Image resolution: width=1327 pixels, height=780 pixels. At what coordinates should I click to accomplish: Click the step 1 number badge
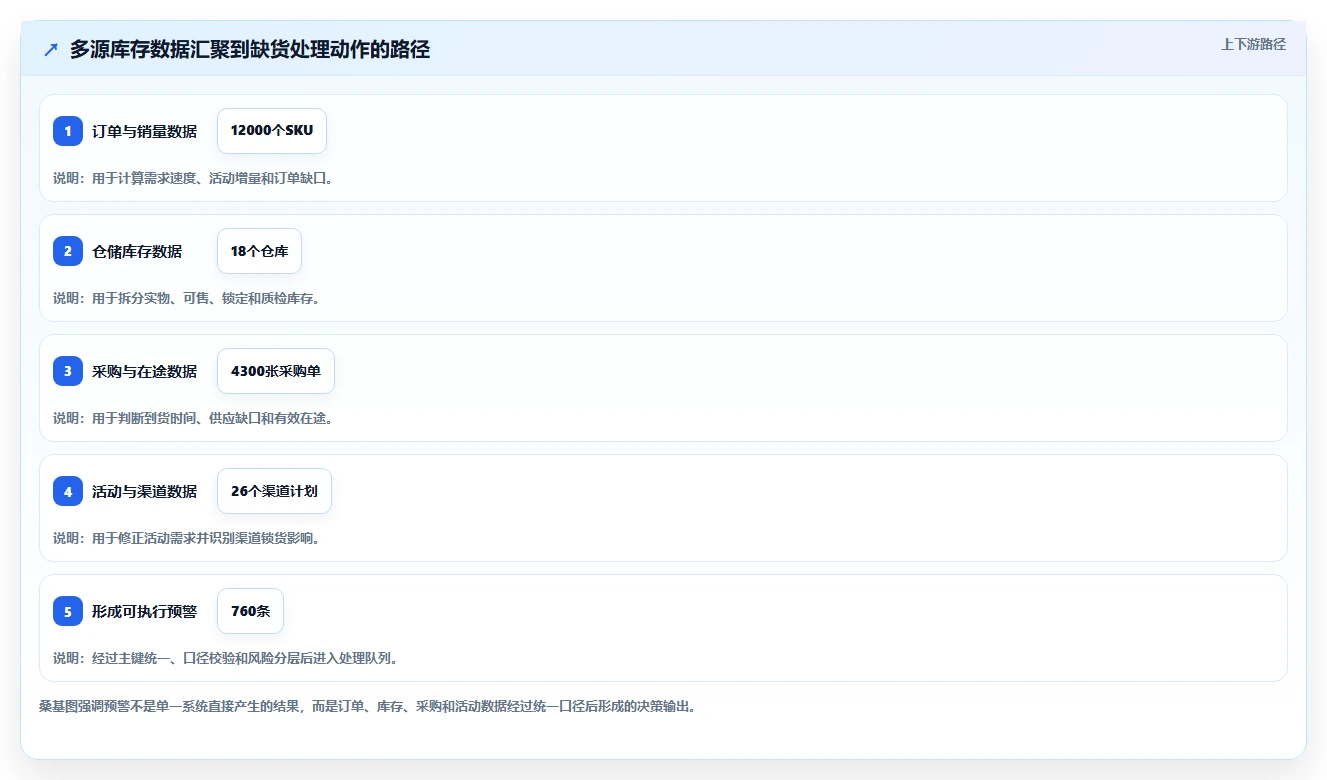pos(68,131)
